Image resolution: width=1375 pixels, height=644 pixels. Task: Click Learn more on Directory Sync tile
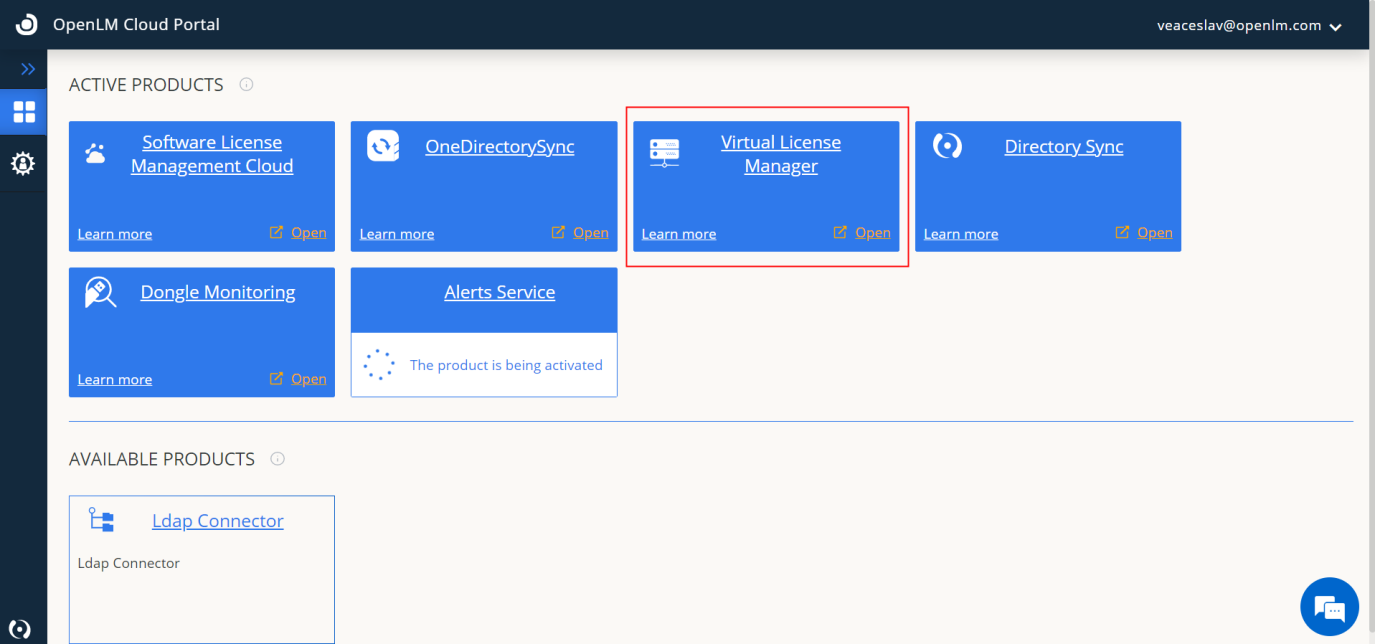pos(960,234)
